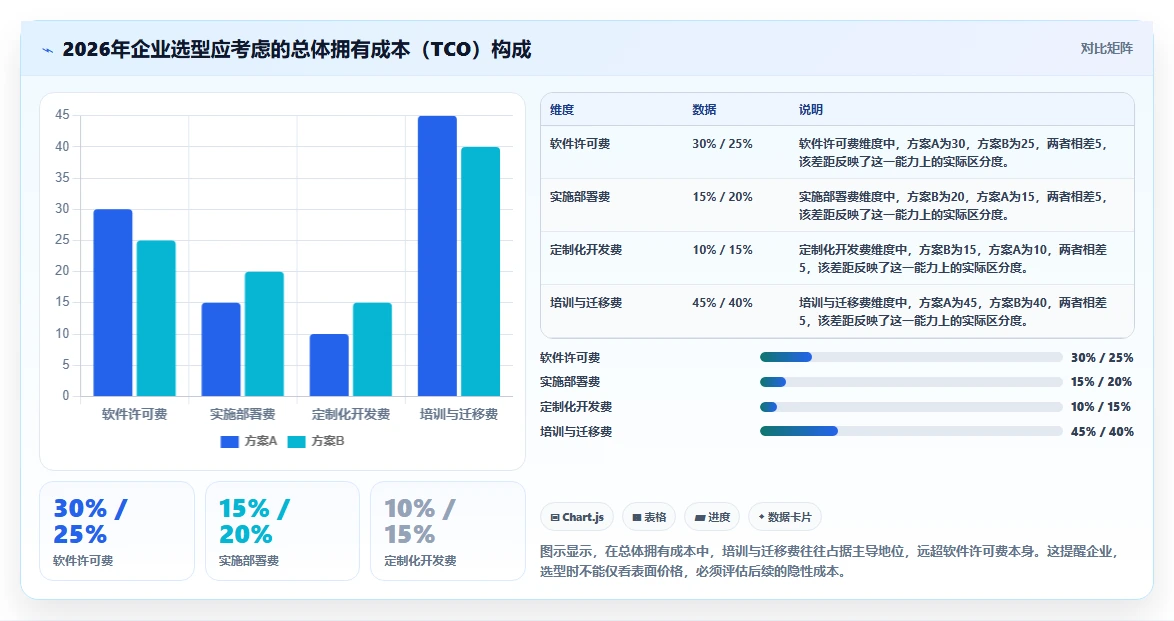1174x621 pixels.
Task: Click the 方案A bar for 软件许可费
Action: tap(113, 303)
